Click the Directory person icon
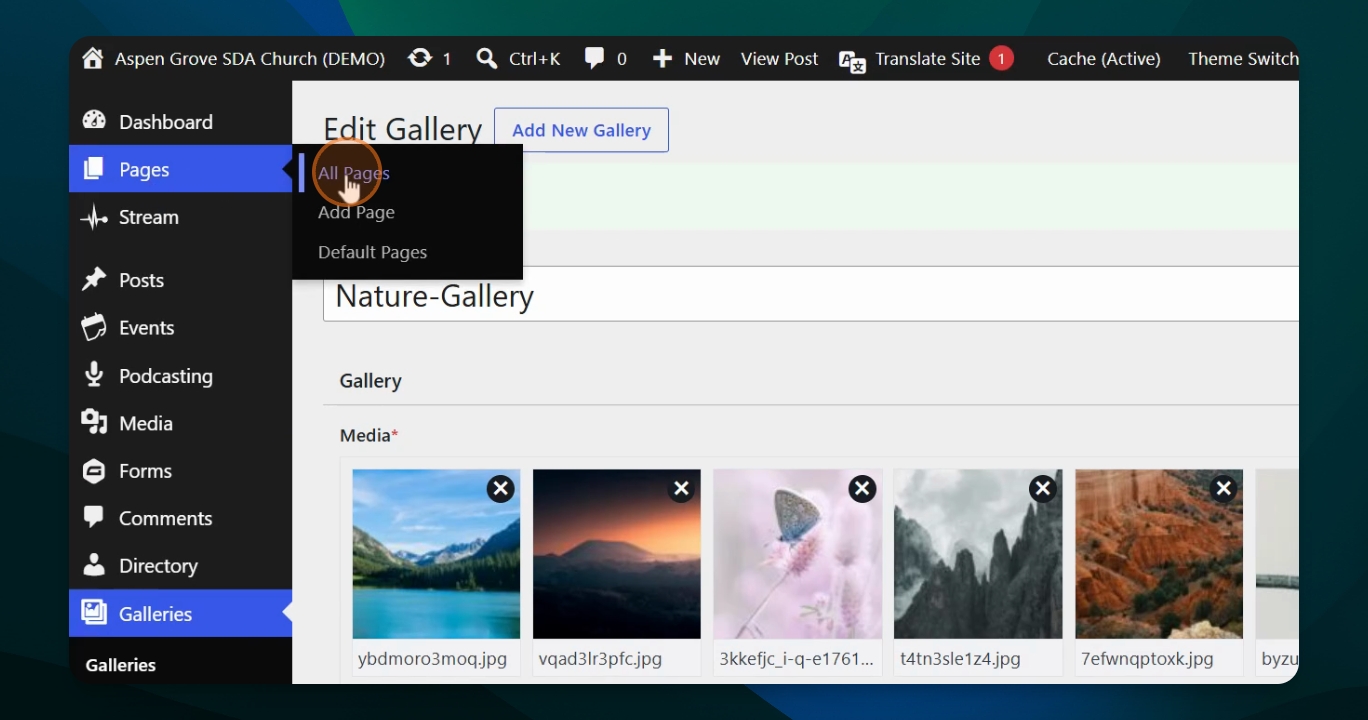This screenshot has width=1368, height=720. pos(94,565)
